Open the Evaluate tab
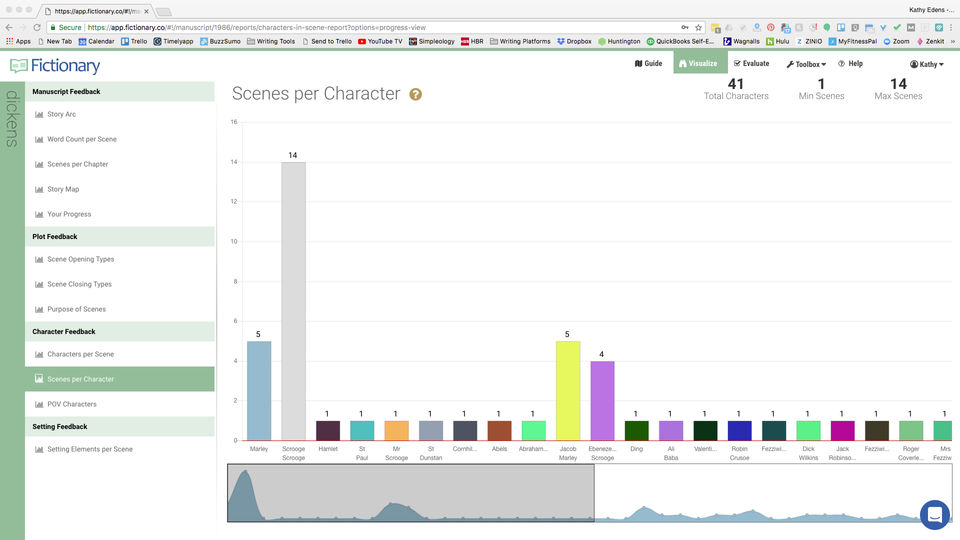Viewport: 960px width, 540px height. pos(751,63)
